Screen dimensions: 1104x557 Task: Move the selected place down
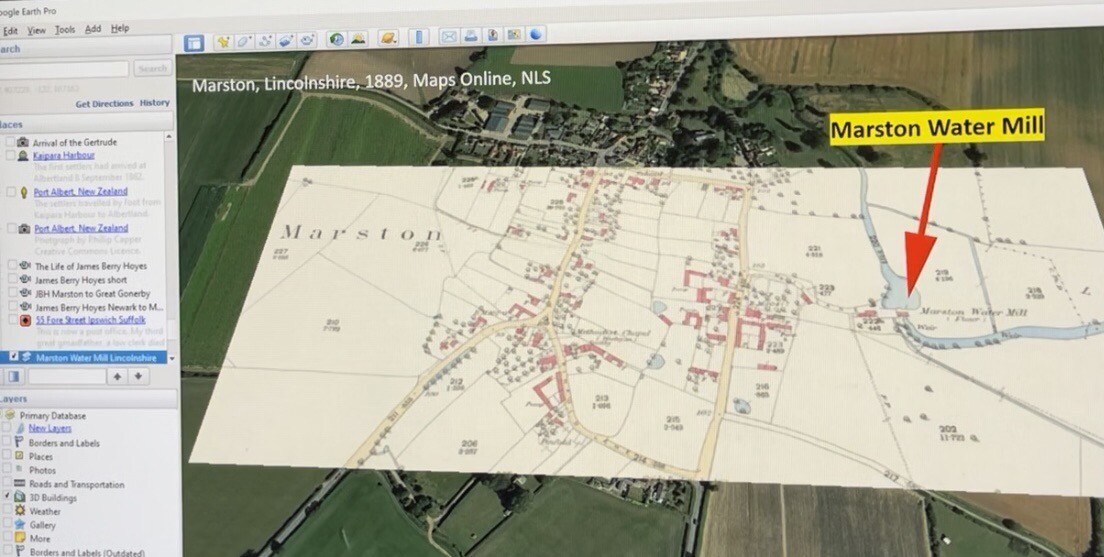[138, 377]
